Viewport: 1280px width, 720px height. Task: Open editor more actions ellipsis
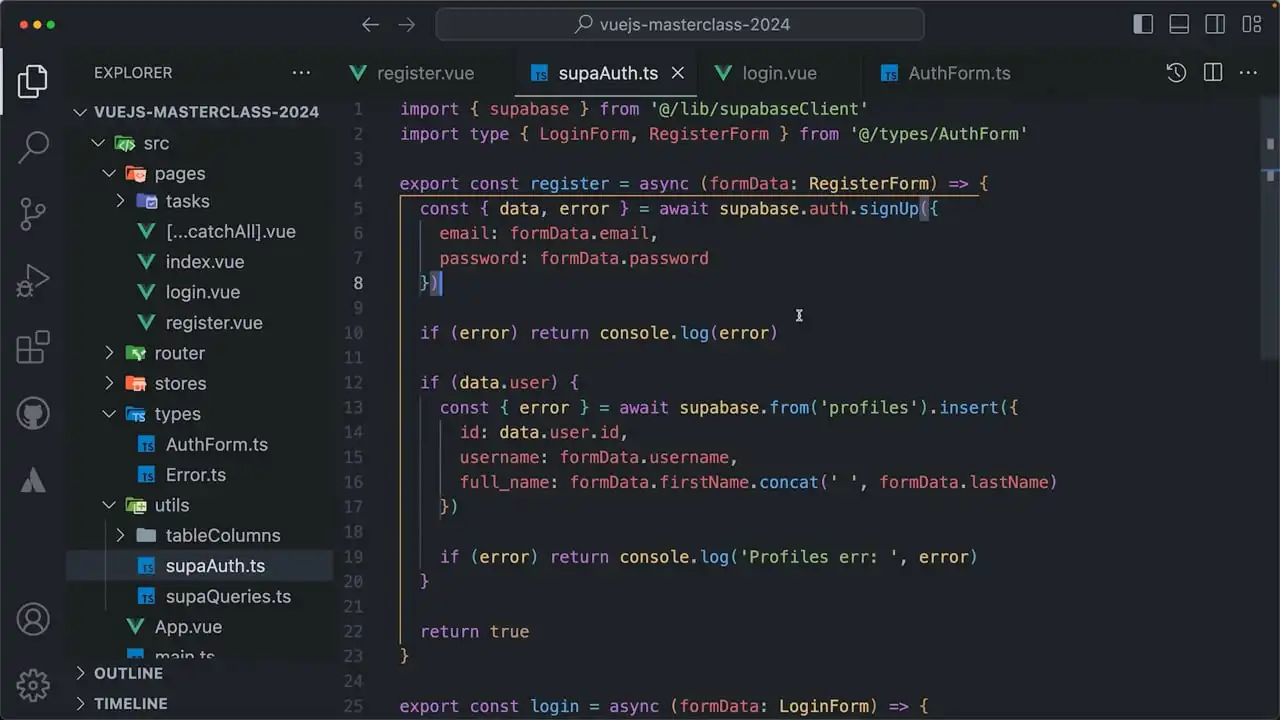click(x=1248, y=73)
